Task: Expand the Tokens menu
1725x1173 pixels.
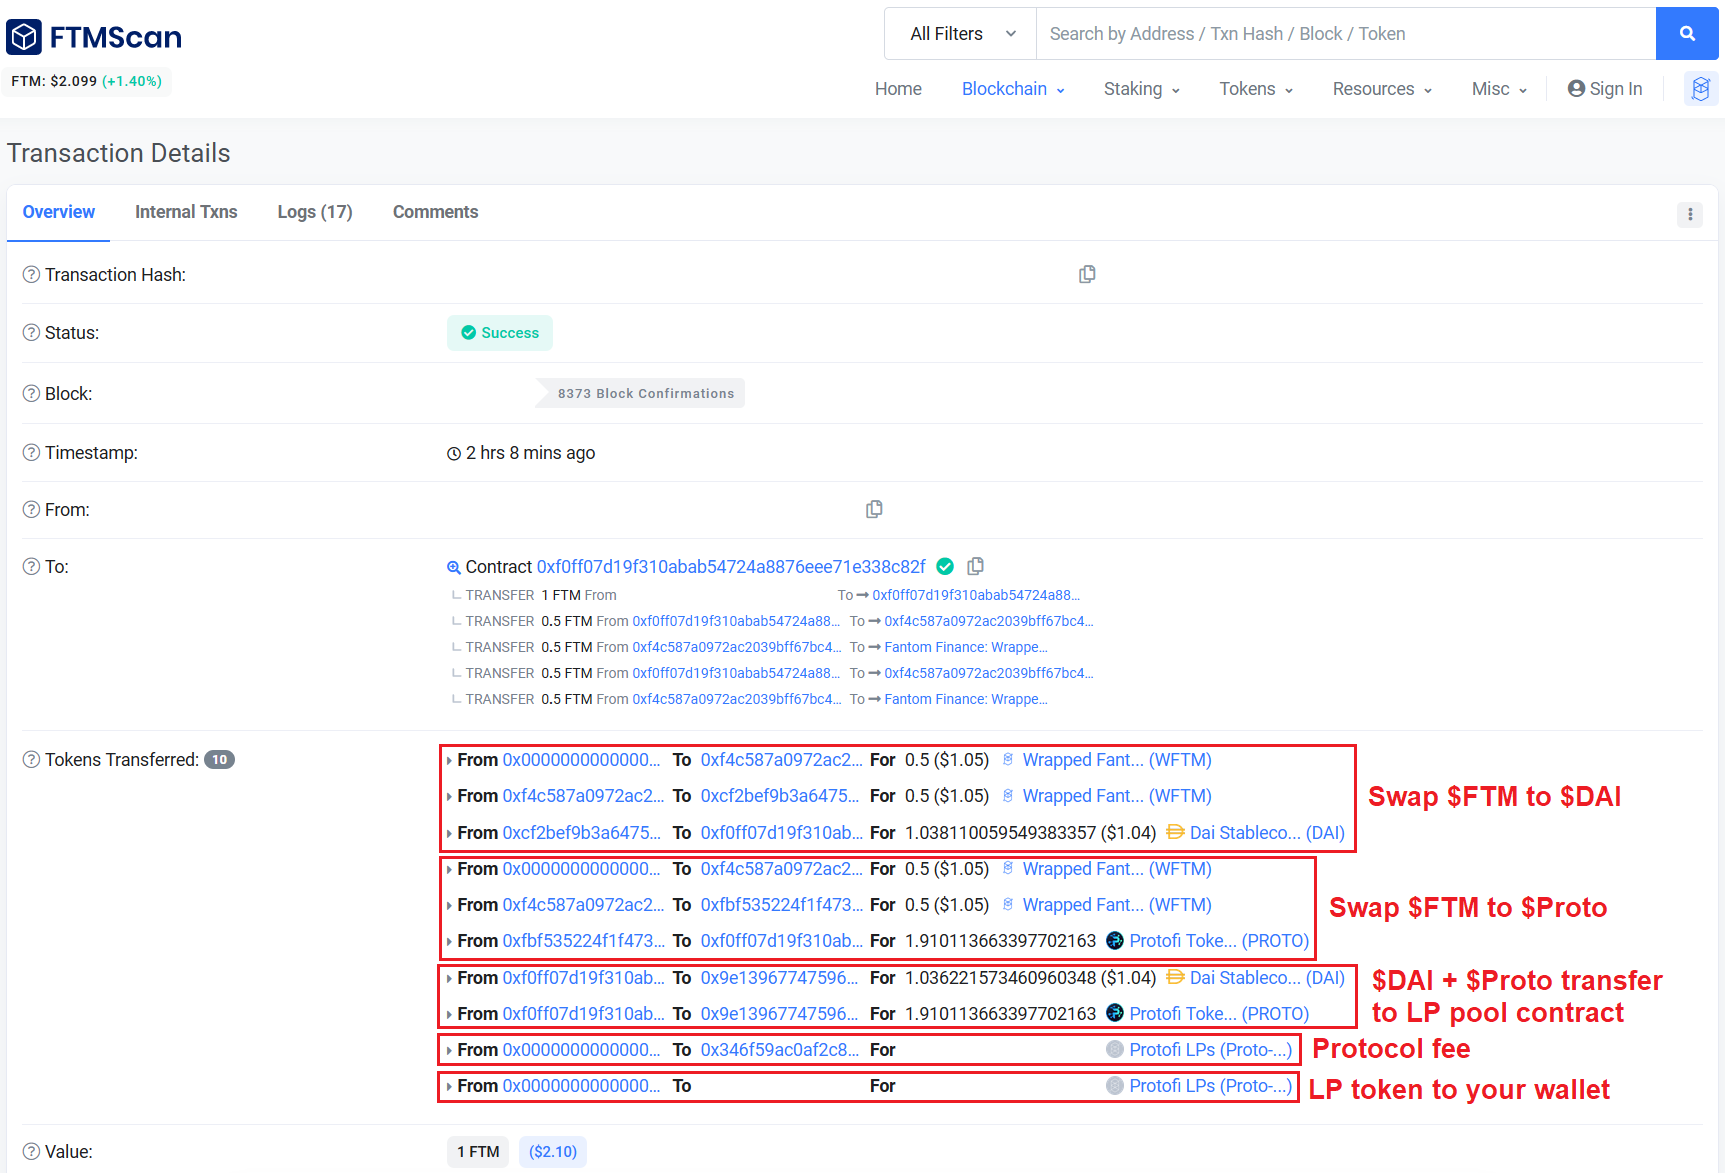Action: click(1256, 89)
